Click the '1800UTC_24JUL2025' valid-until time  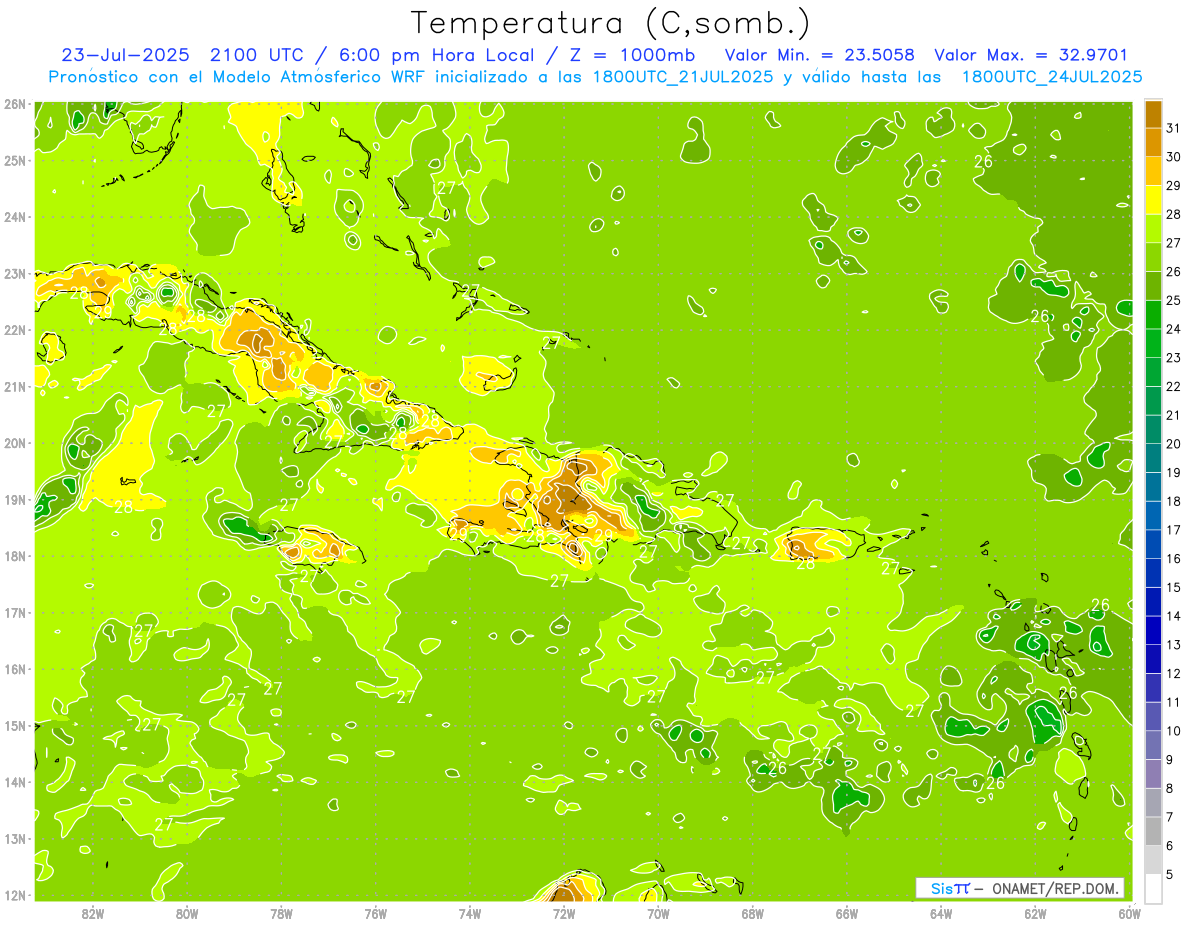pos(1051,76)
